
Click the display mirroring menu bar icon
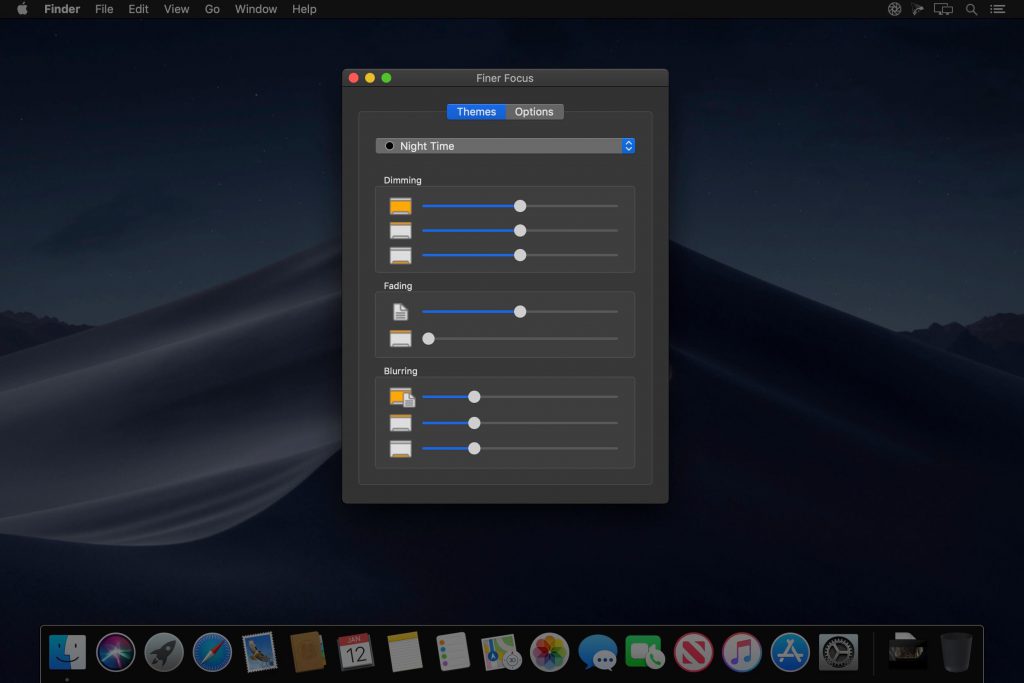tap(943, 9)
